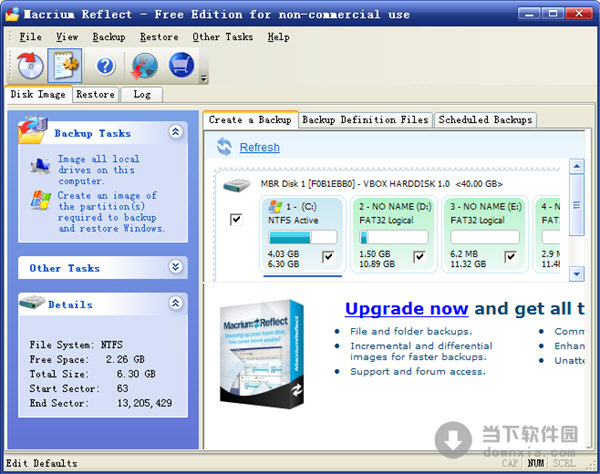This screenshot has height=474, width=600.
Task: Open the View menu
Action: 67,37
